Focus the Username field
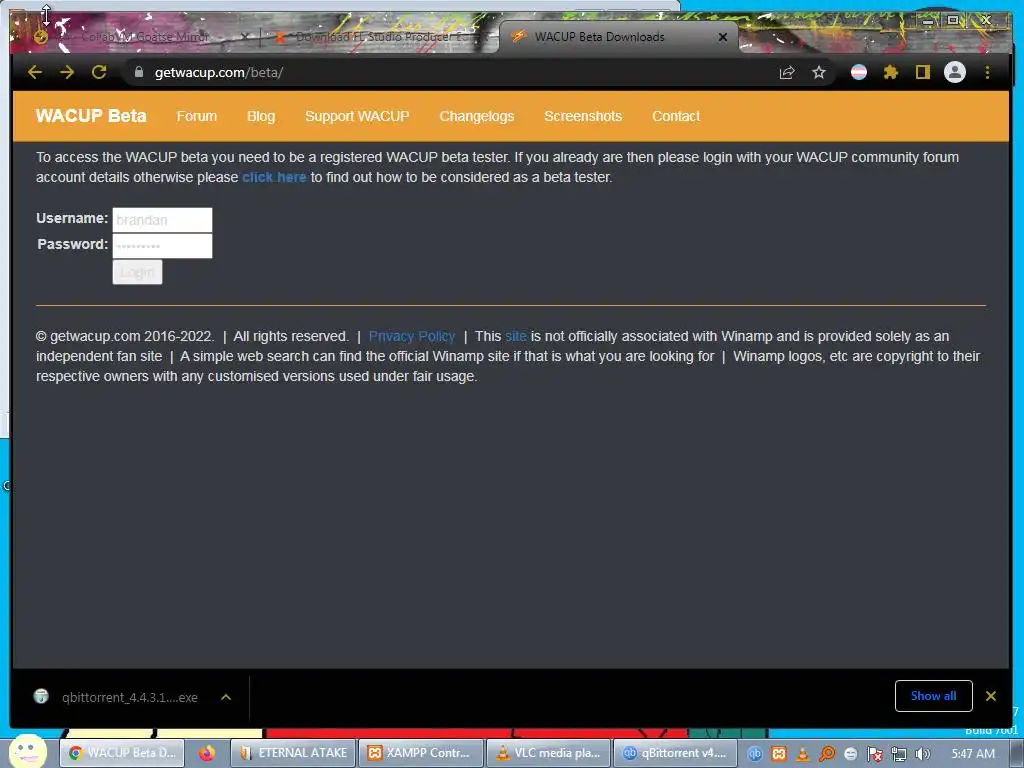Image resolution: width=1024 pixels, height=768 pixels. tap(163, 220)
